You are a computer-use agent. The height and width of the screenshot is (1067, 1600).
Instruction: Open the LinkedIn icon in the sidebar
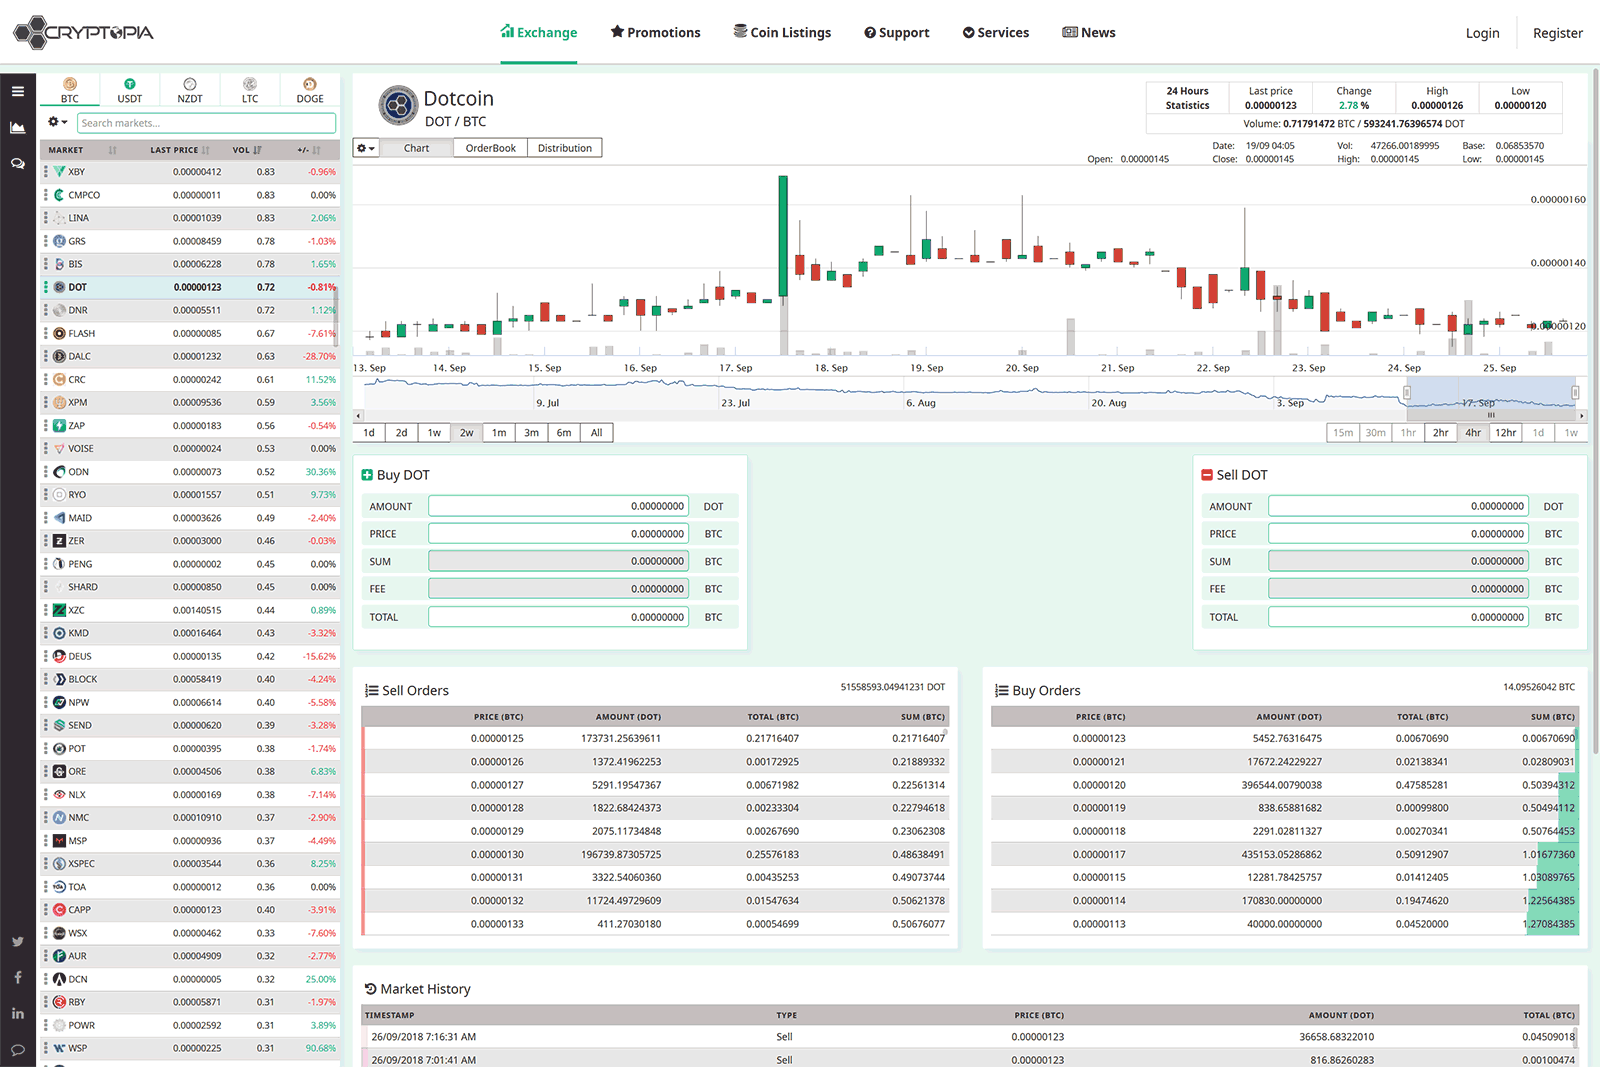[18, 1013]
